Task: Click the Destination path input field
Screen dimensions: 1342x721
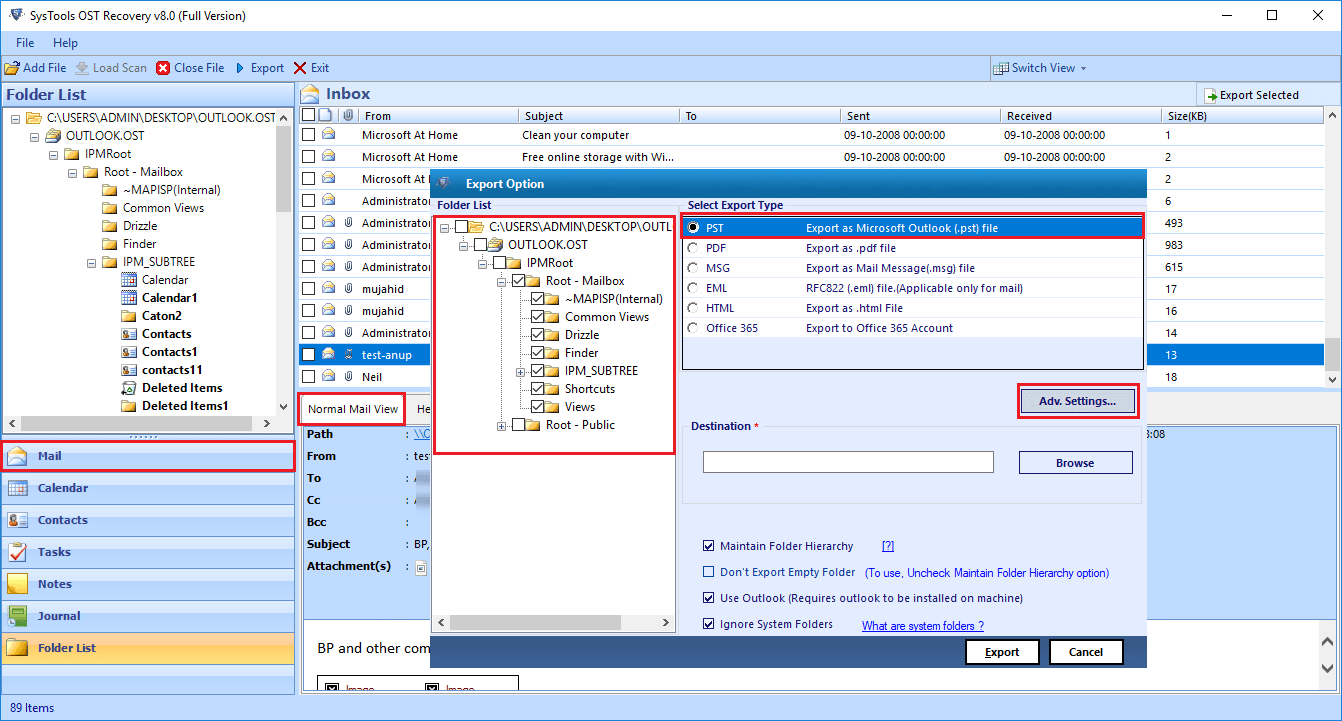Action: pyautogui.click(x=848, y=462)
